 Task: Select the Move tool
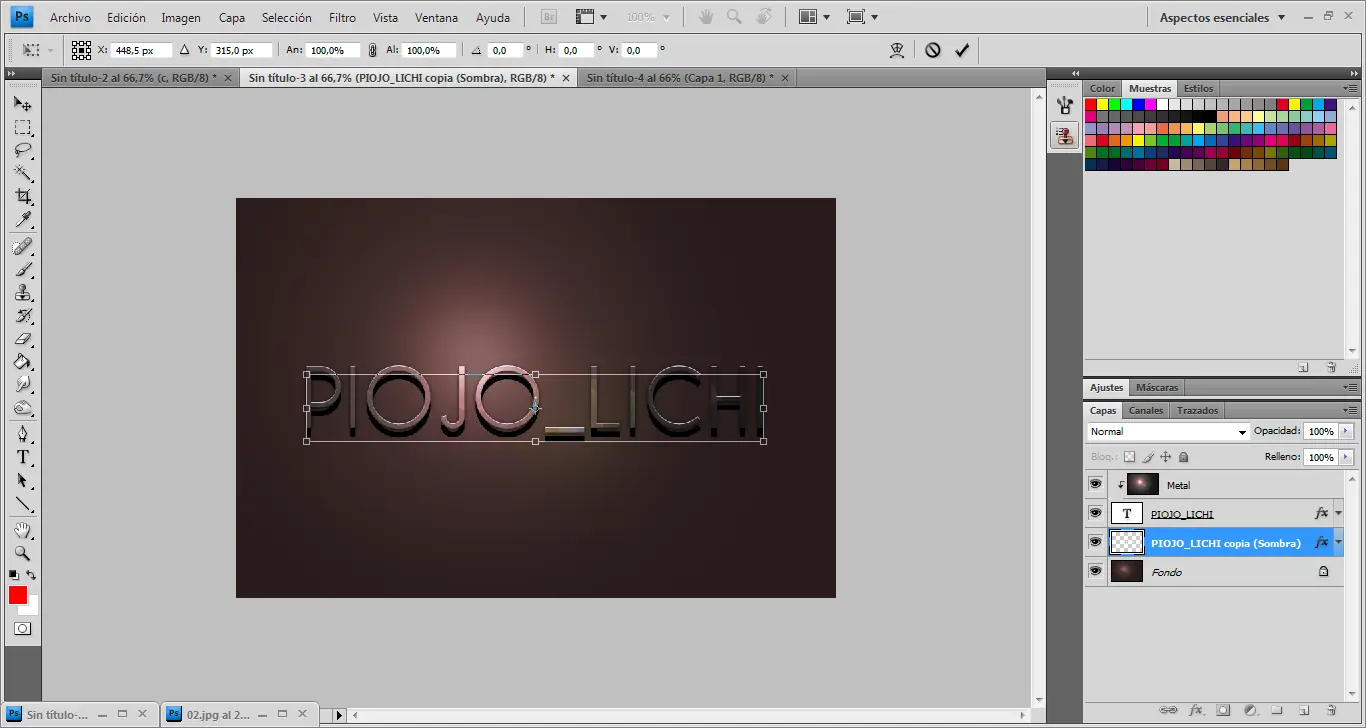(x=22, y=104)
